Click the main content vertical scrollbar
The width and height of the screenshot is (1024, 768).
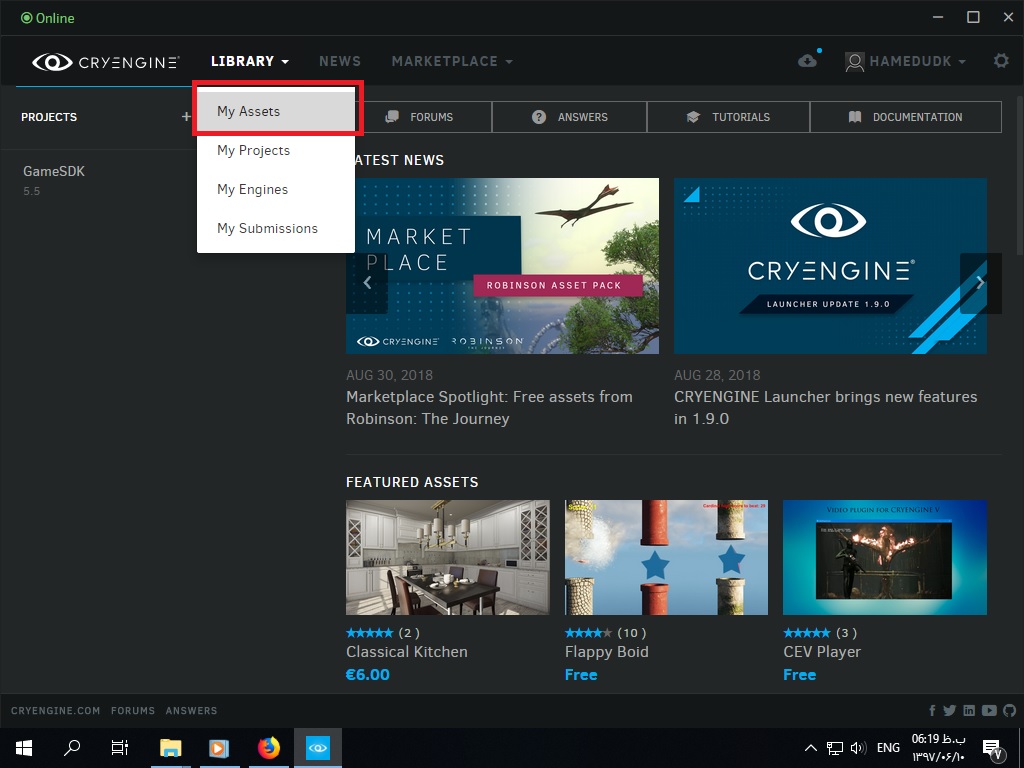point(1019,176)
